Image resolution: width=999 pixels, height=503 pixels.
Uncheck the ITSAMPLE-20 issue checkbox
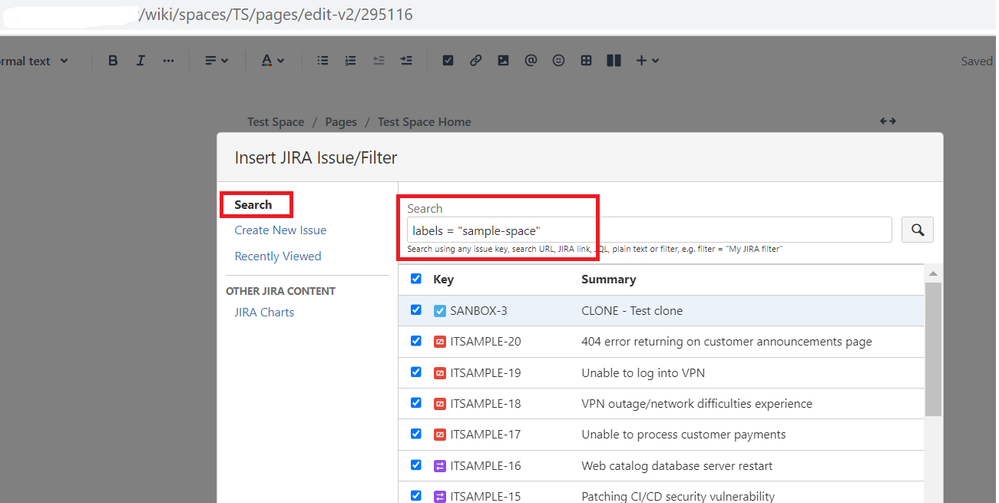(416, 340)
